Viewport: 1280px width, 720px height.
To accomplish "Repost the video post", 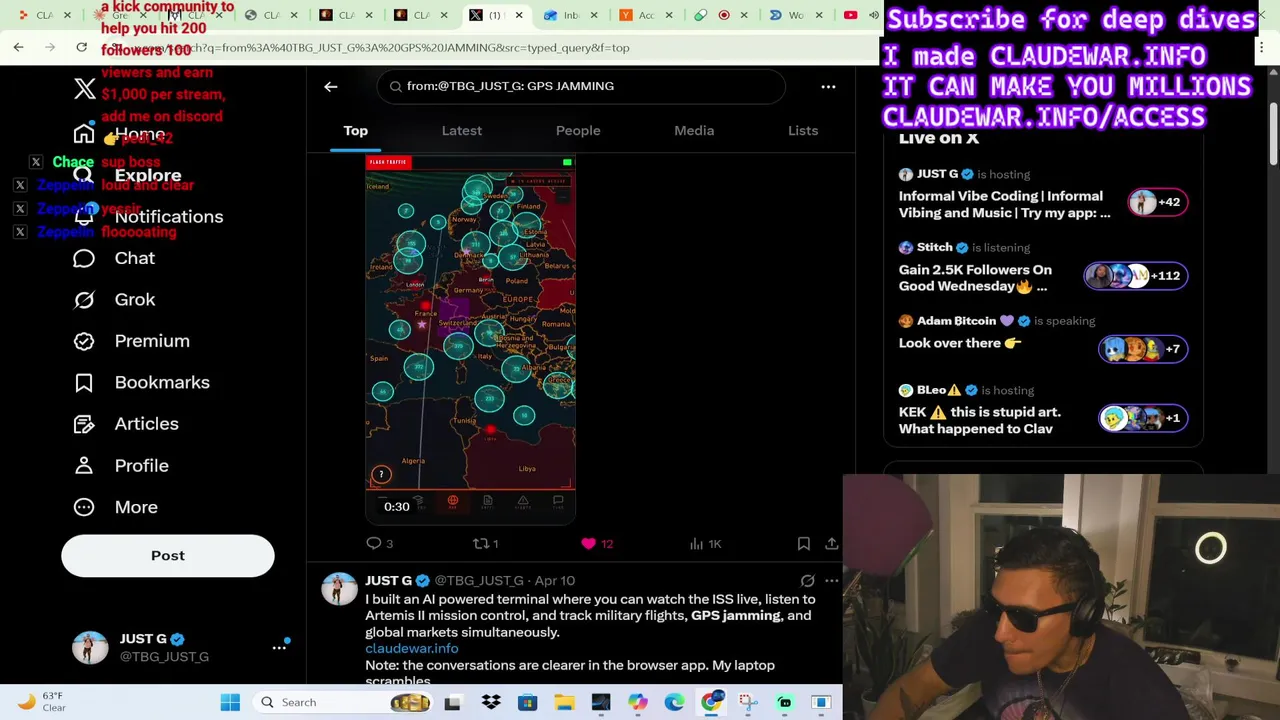I will [486, 544].
